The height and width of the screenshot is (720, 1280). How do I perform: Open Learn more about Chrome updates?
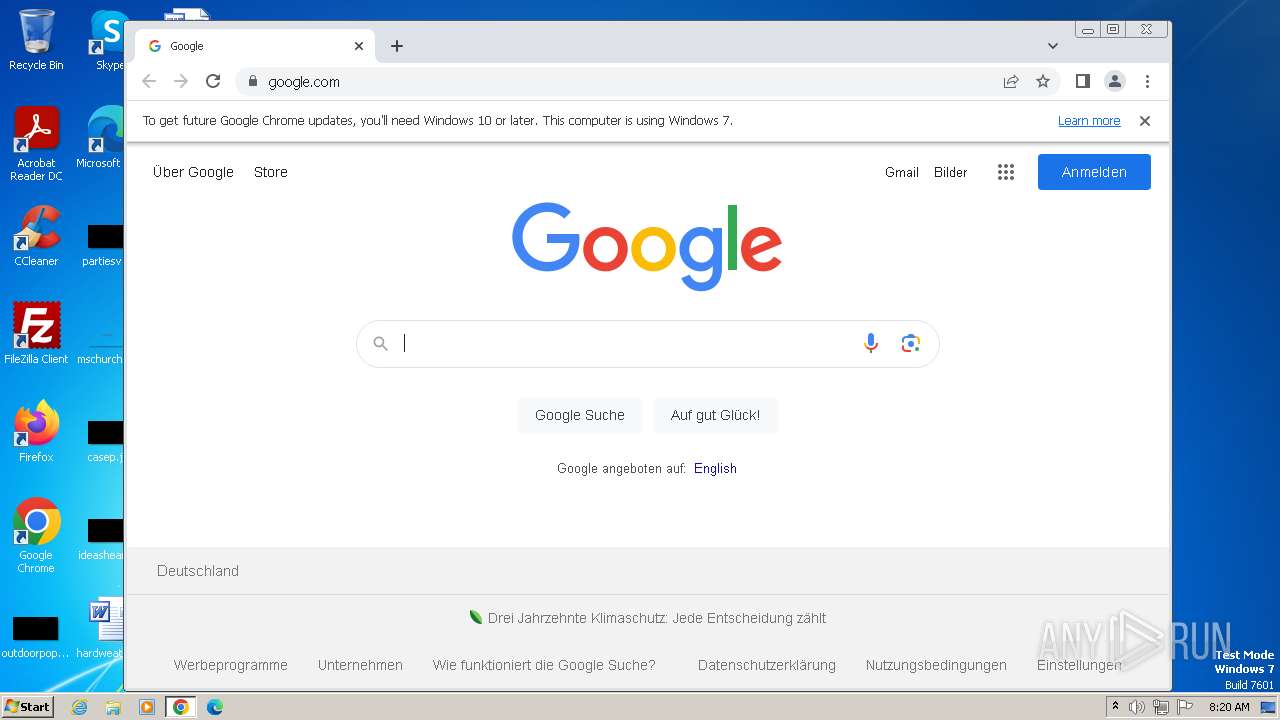click(x=1089, y=121)
